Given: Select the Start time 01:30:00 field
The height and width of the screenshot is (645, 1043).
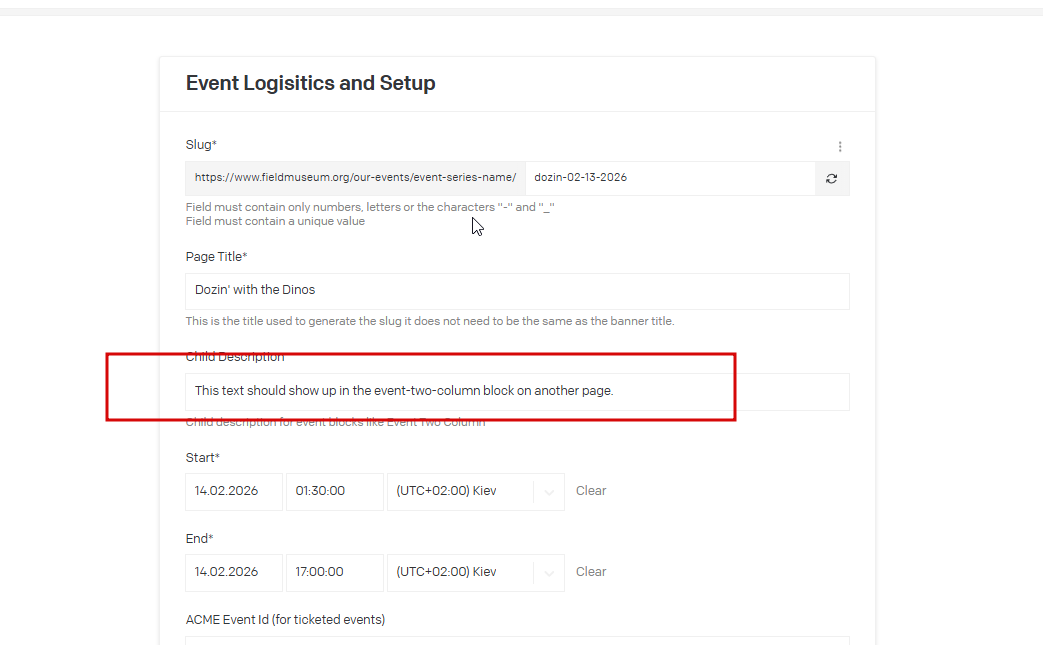Looking at the screenshot, I should click(x=334, y=491).
